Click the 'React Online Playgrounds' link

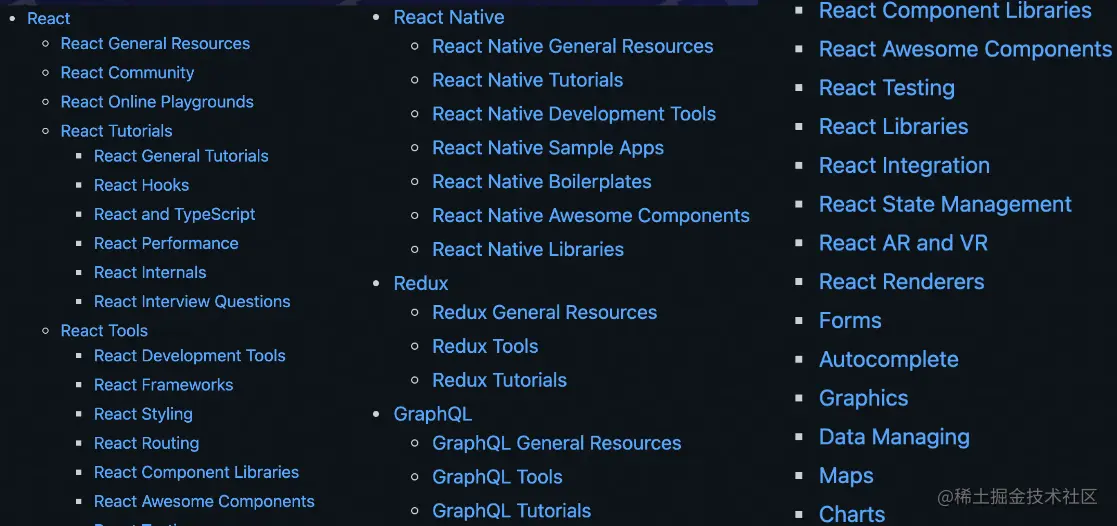(157, 102)
